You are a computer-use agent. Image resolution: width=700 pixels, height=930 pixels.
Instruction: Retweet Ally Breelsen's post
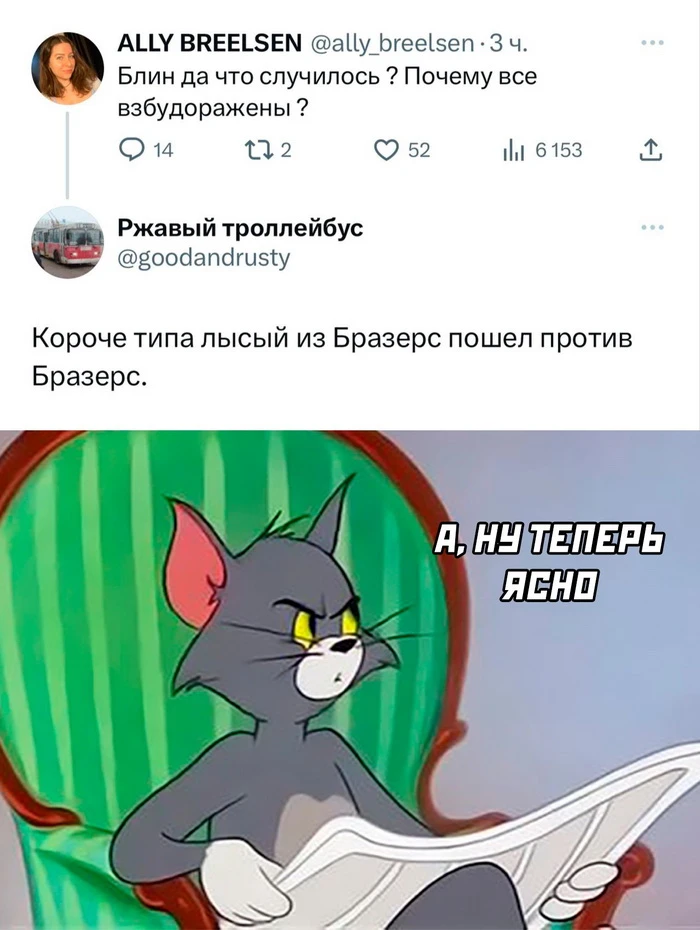tap(259, 151)
